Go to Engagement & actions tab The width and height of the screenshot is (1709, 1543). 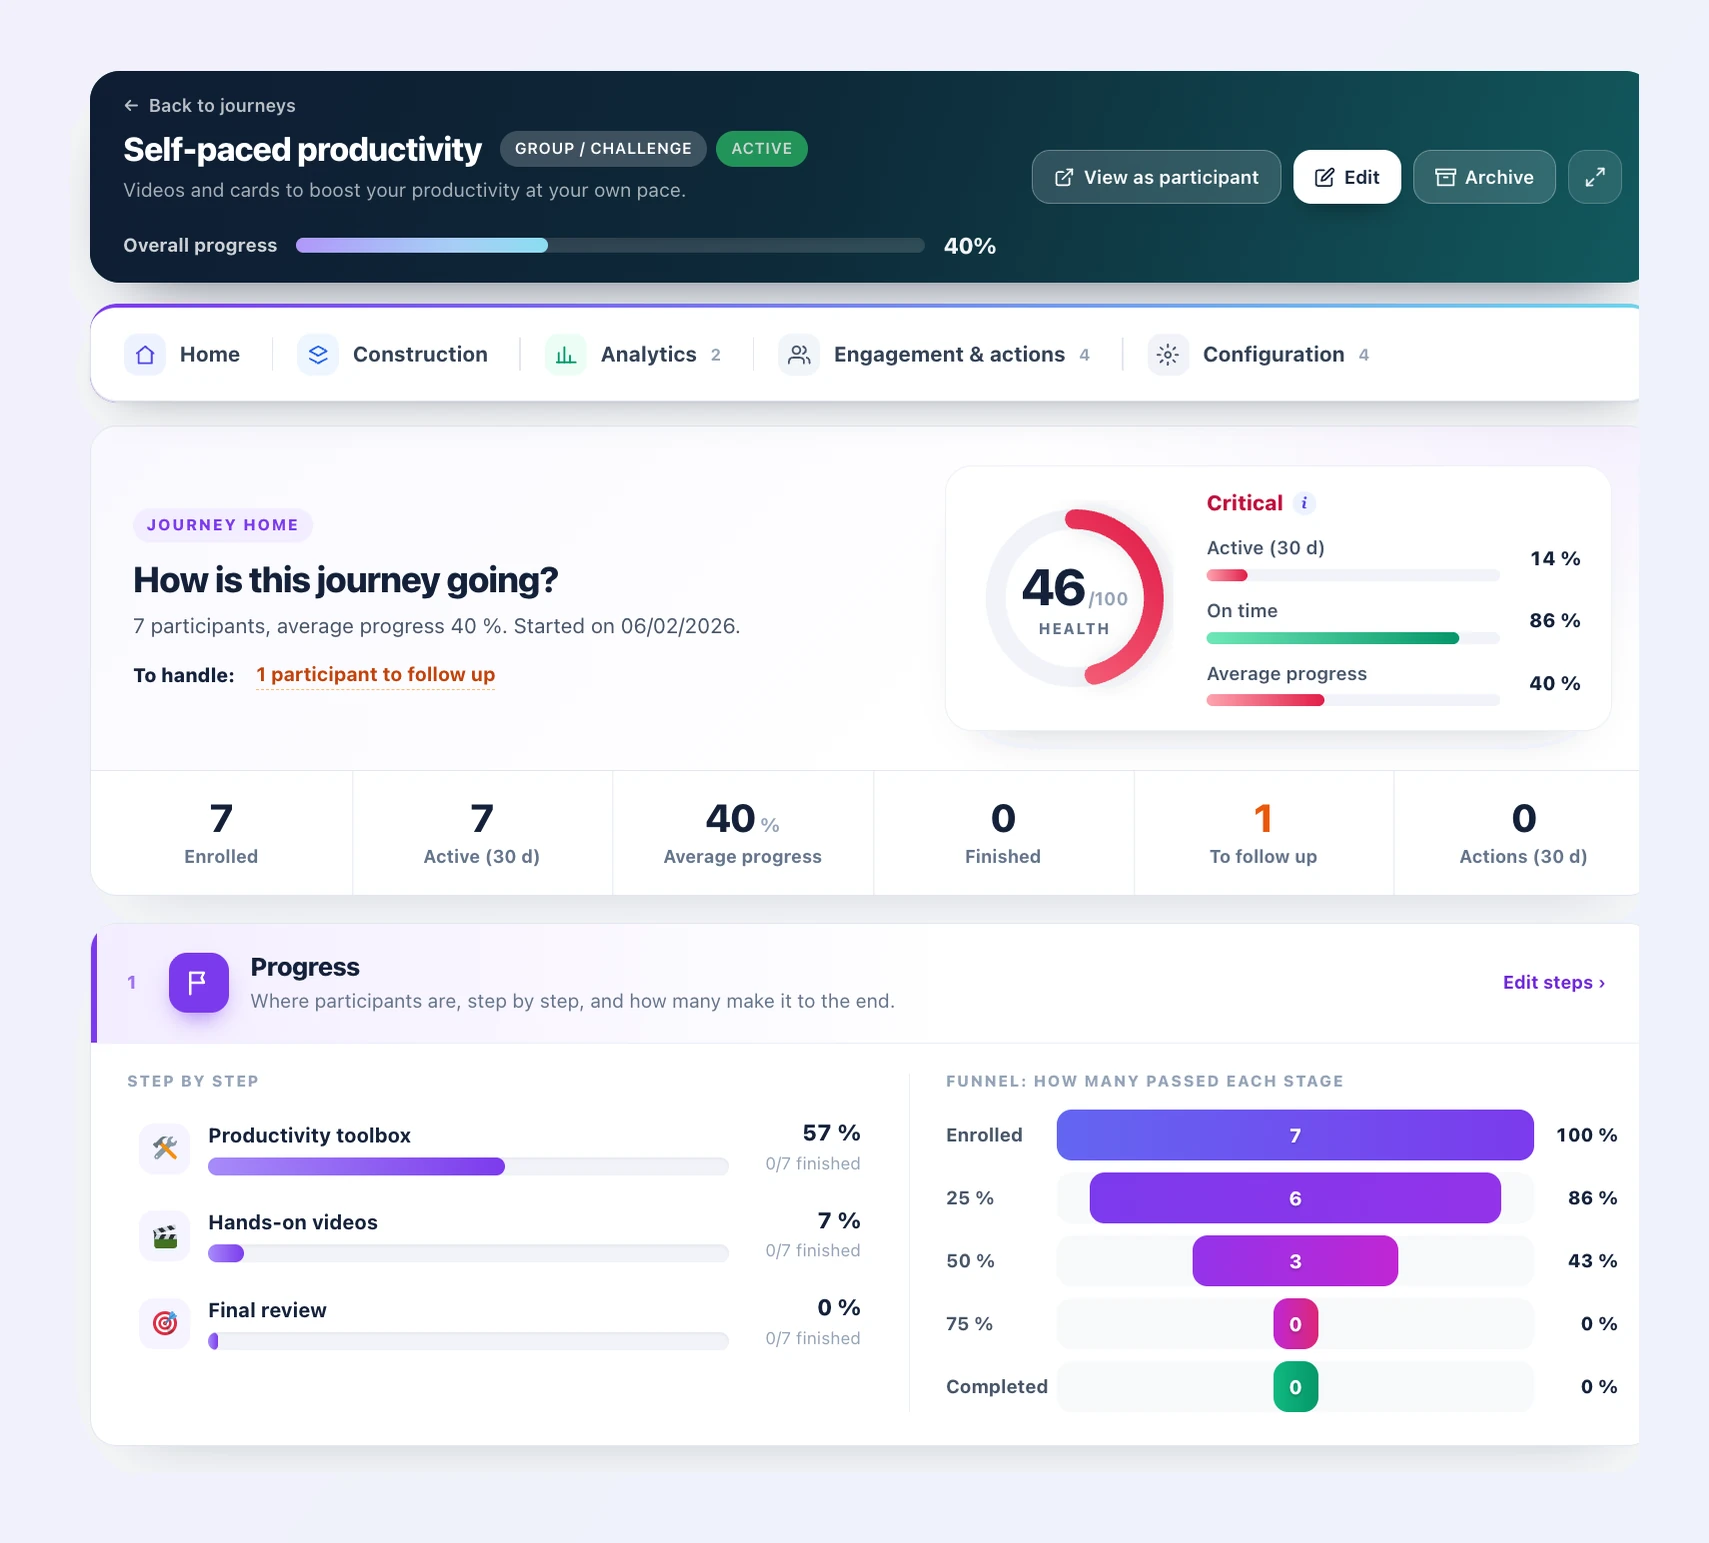935,355
